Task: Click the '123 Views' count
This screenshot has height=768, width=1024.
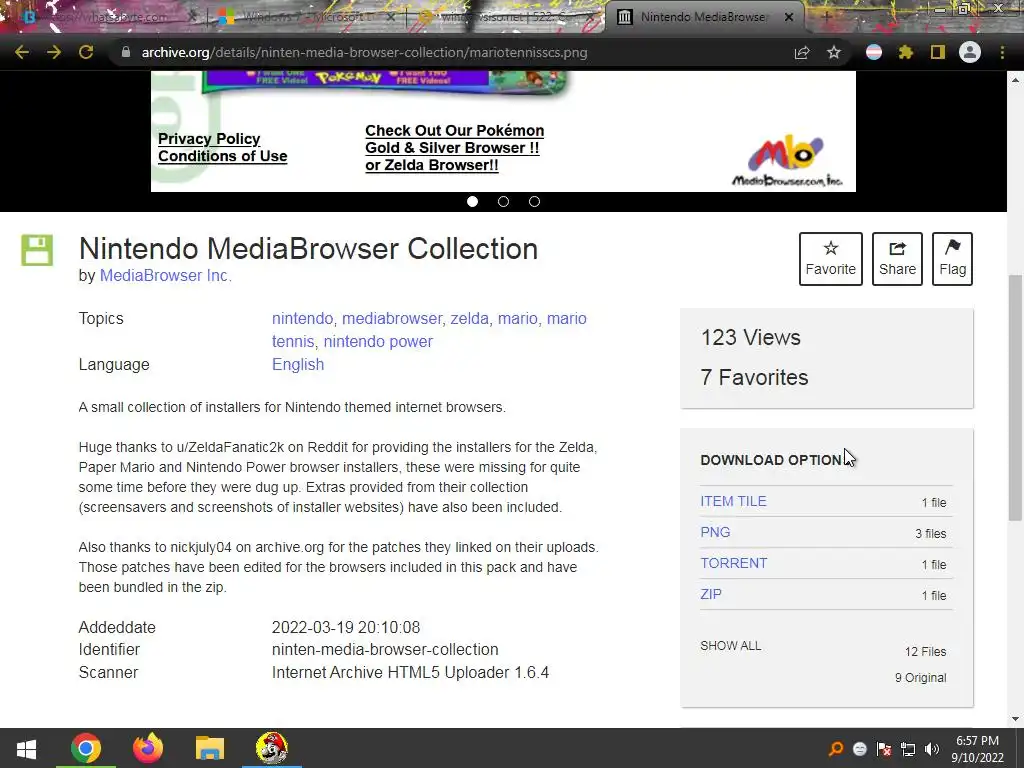Action: point(750,338)
